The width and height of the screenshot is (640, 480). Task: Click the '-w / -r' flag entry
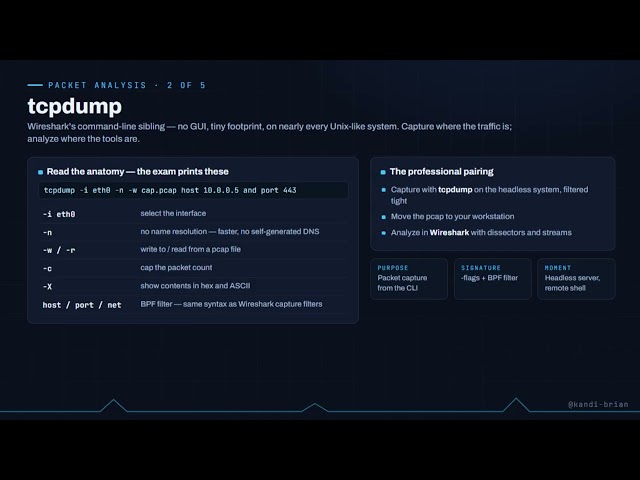(59, 250)
